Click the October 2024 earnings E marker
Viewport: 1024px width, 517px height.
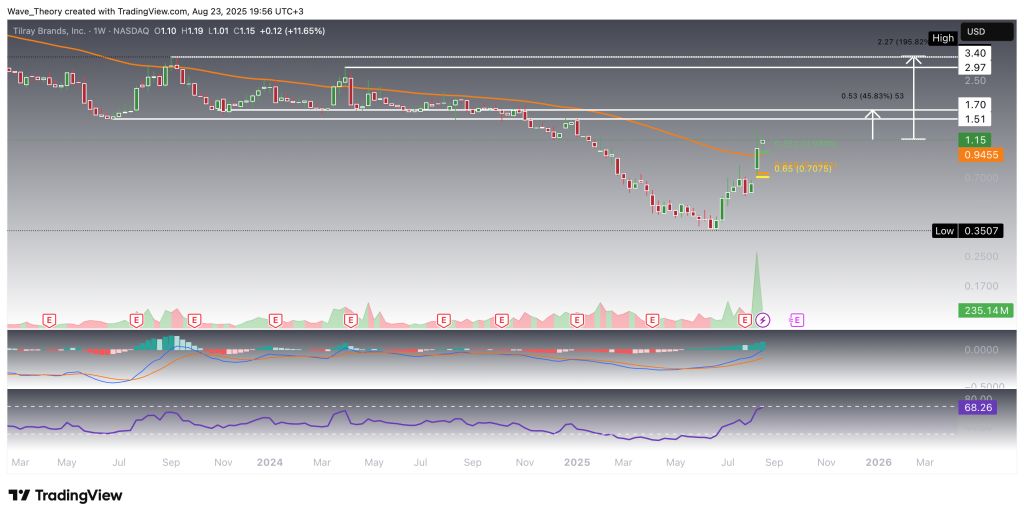coord(501,320)
